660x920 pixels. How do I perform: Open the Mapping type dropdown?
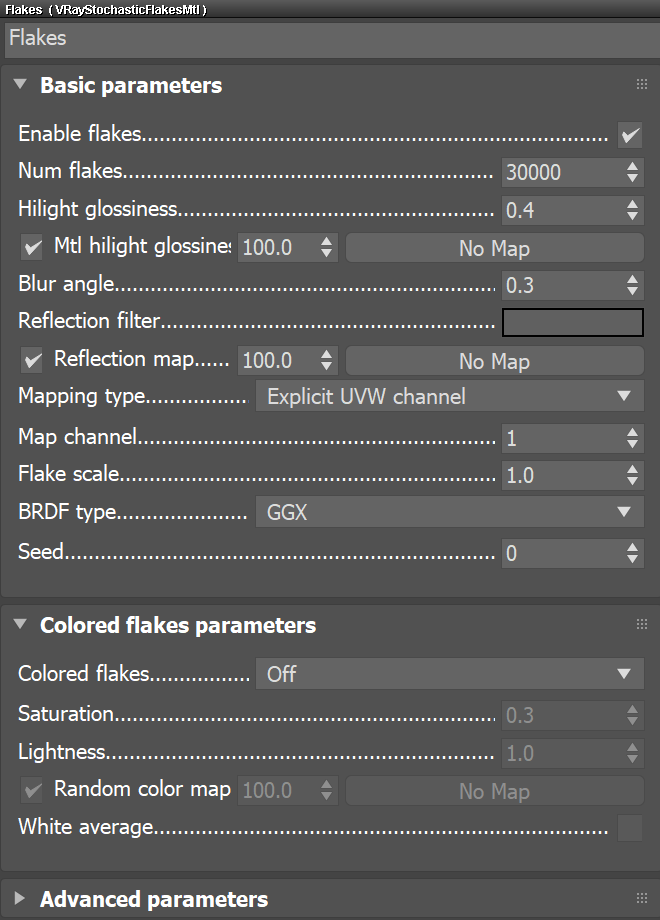point(449,396)
